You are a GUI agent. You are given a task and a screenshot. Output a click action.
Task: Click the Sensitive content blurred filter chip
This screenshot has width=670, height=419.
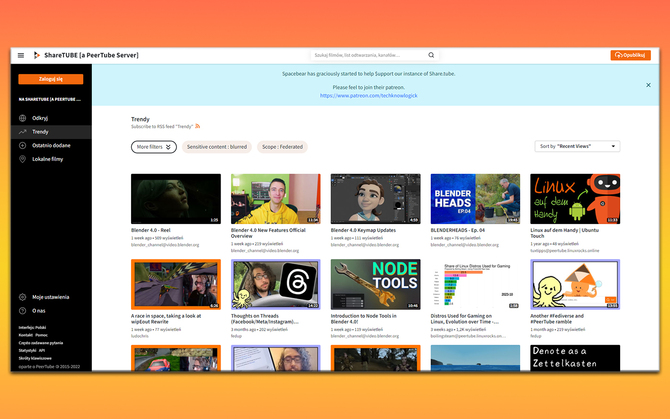pyautogui.click(x=217, y=147)
